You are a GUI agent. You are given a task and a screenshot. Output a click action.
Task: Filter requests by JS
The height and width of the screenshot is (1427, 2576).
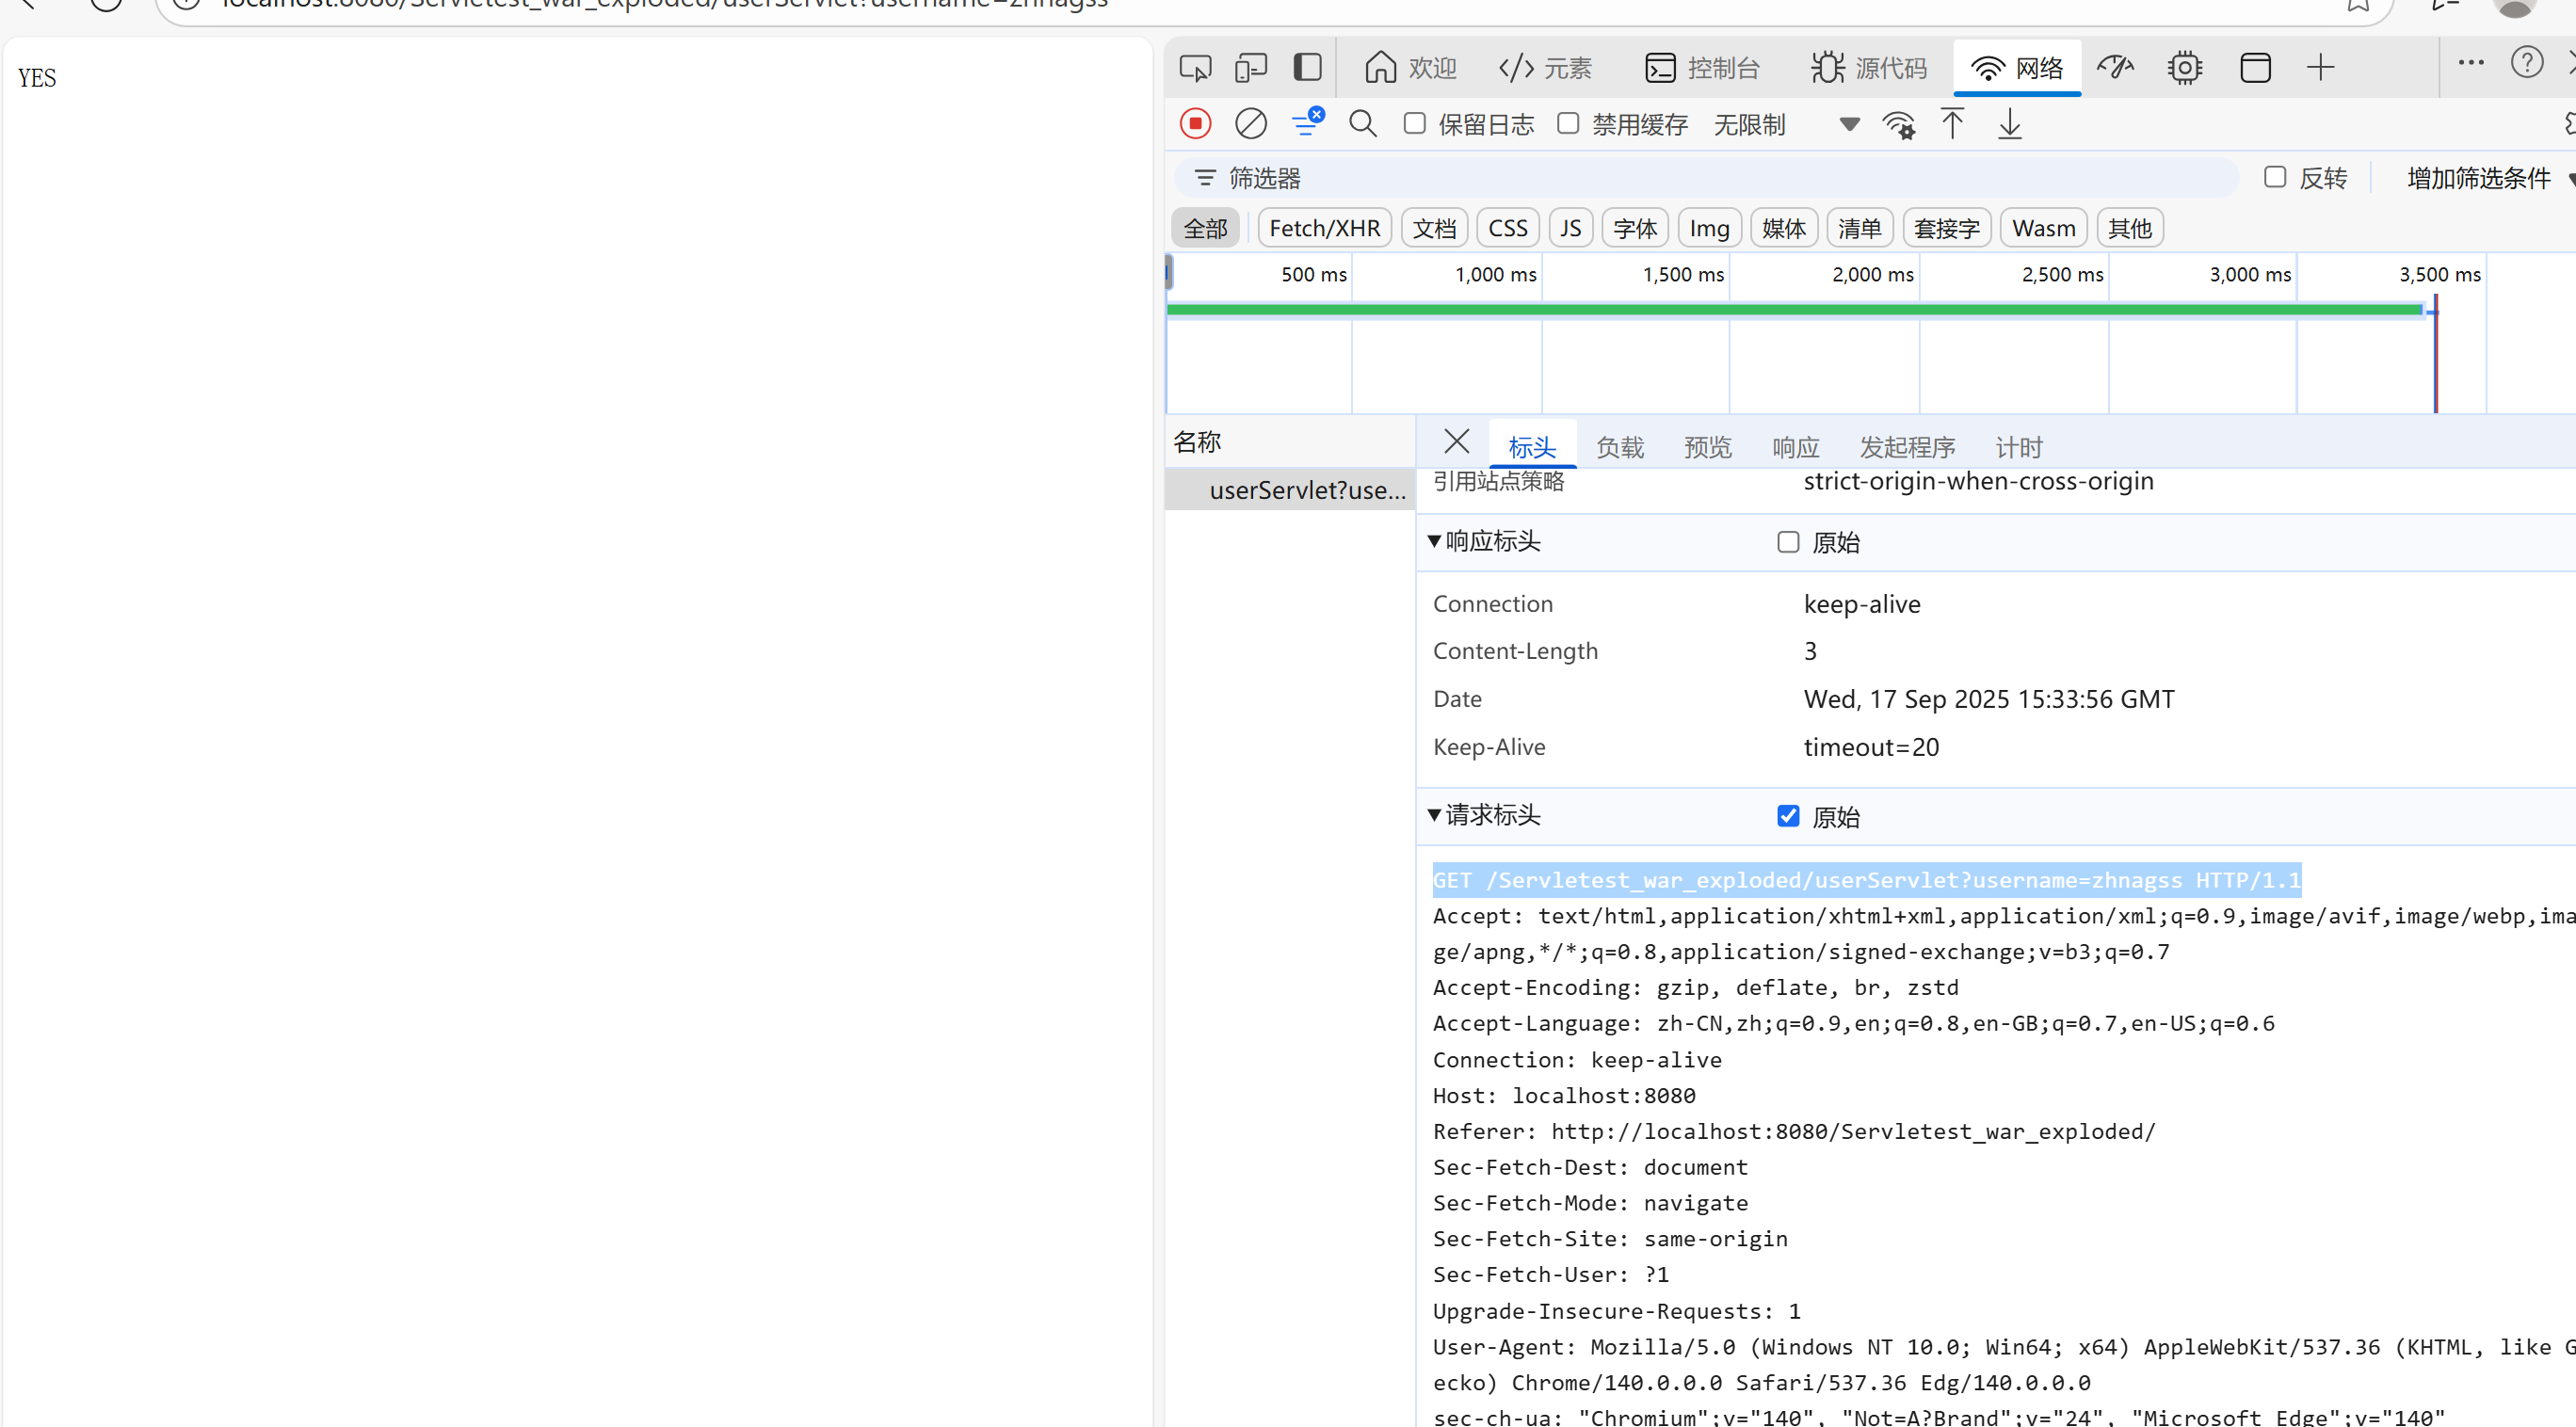(1570, 228)
